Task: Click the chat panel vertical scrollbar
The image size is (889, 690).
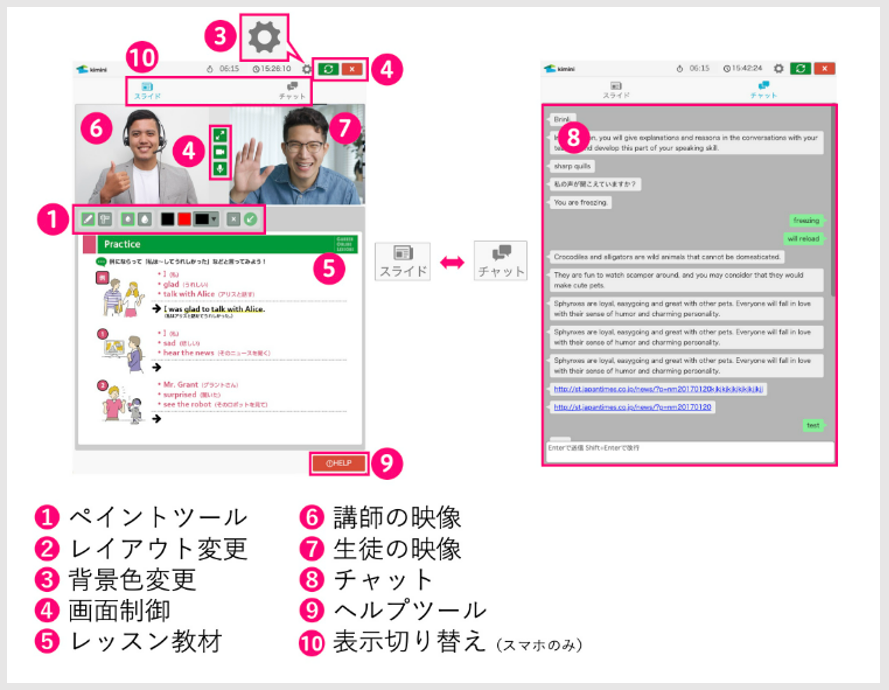Action: pos(833,201)
